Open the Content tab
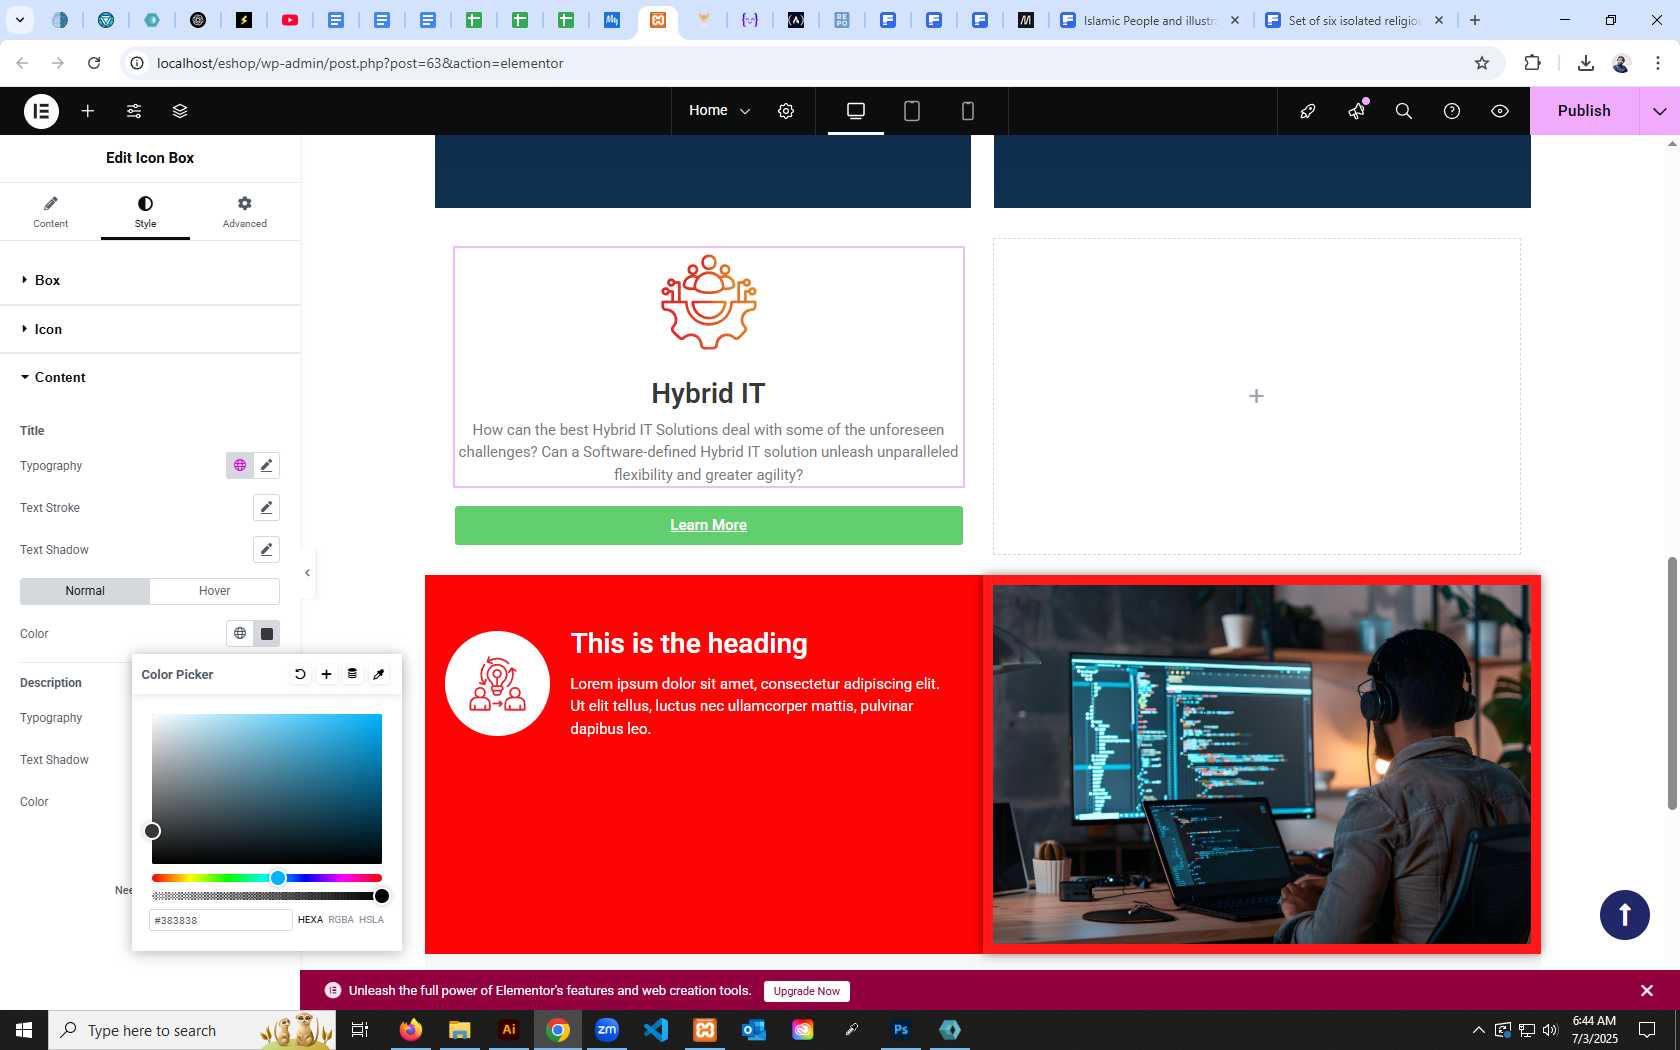 click(x=50, y=212)
